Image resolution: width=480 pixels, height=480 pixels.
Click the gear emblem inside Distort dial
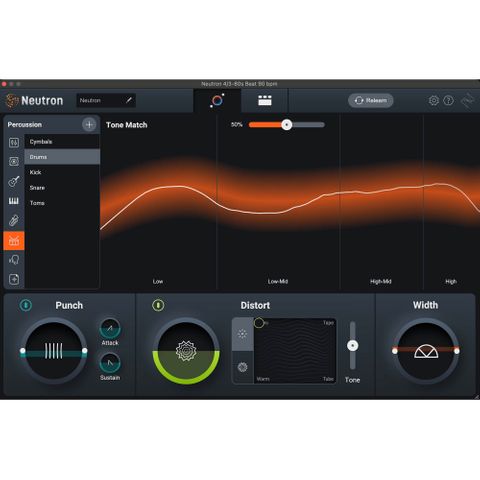pyautogui.click(x=186, y=351)
